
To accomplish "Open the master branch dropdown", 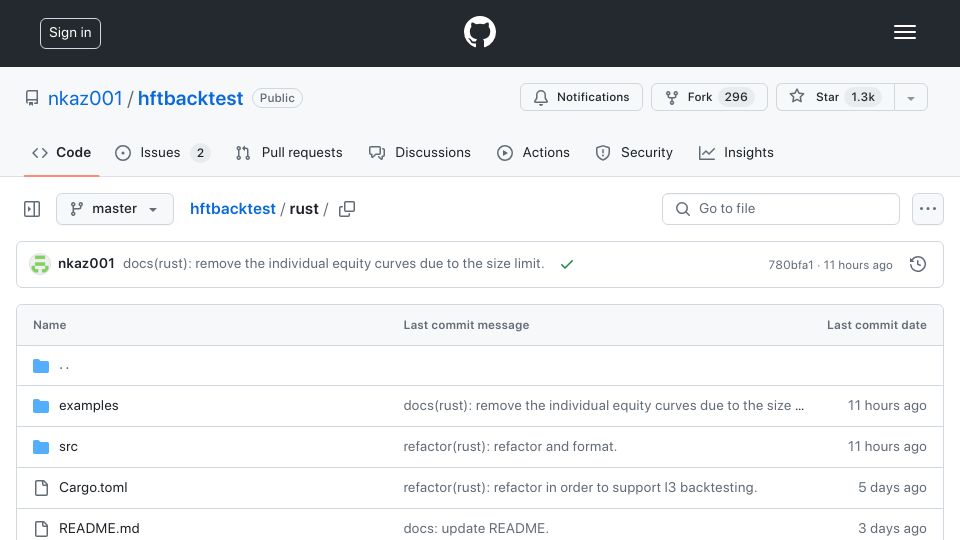I will (114, 209).
